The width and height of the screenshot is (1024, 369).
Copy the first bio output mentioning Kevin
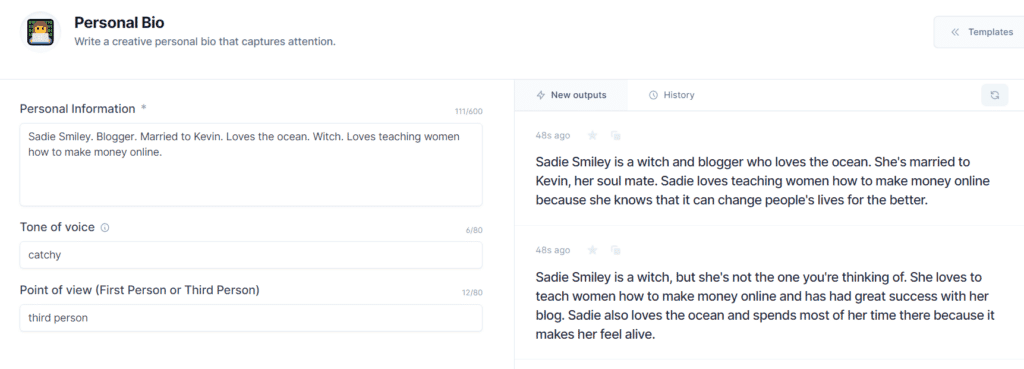click(x=615, y=135)
